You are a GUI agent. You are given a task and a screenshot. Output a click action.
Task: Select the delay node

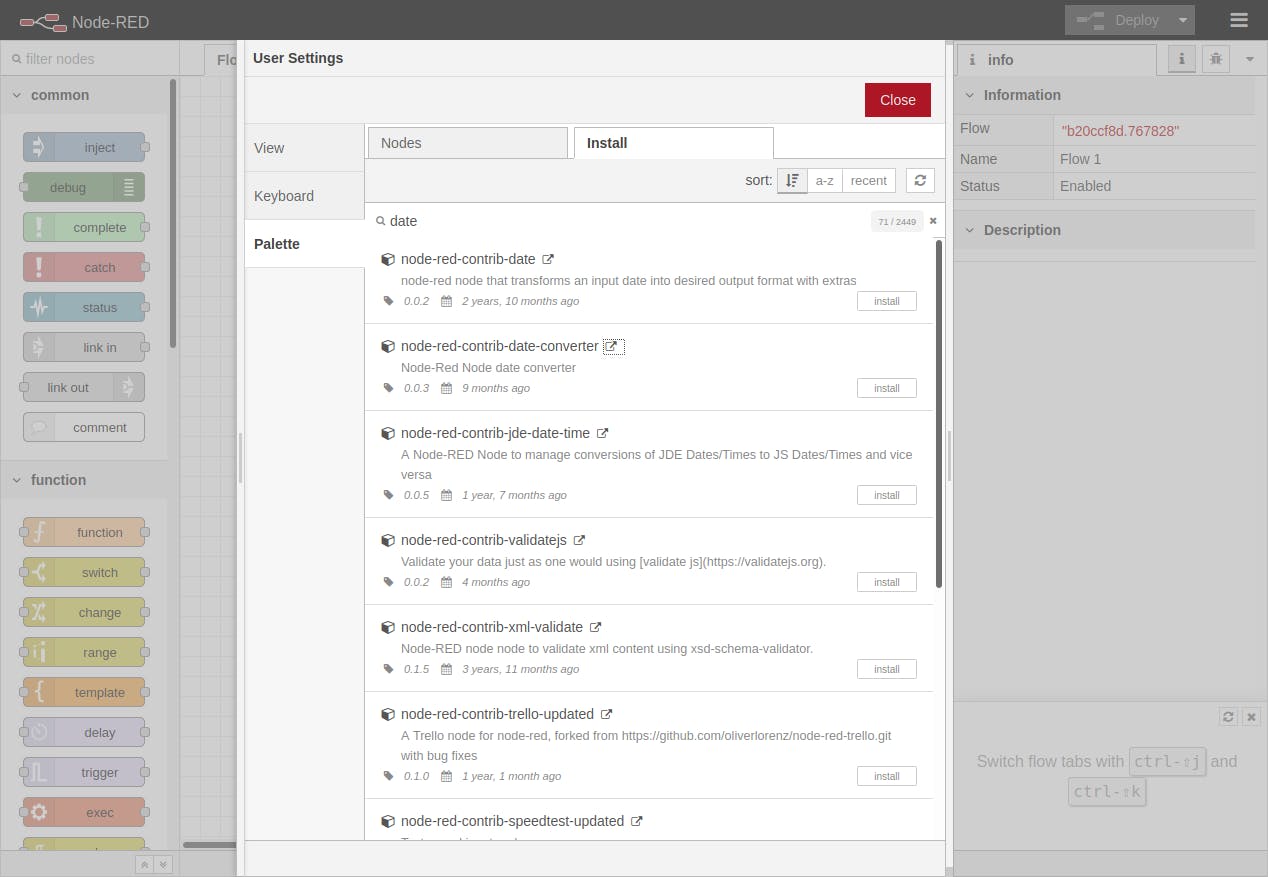tap(84, 732)
